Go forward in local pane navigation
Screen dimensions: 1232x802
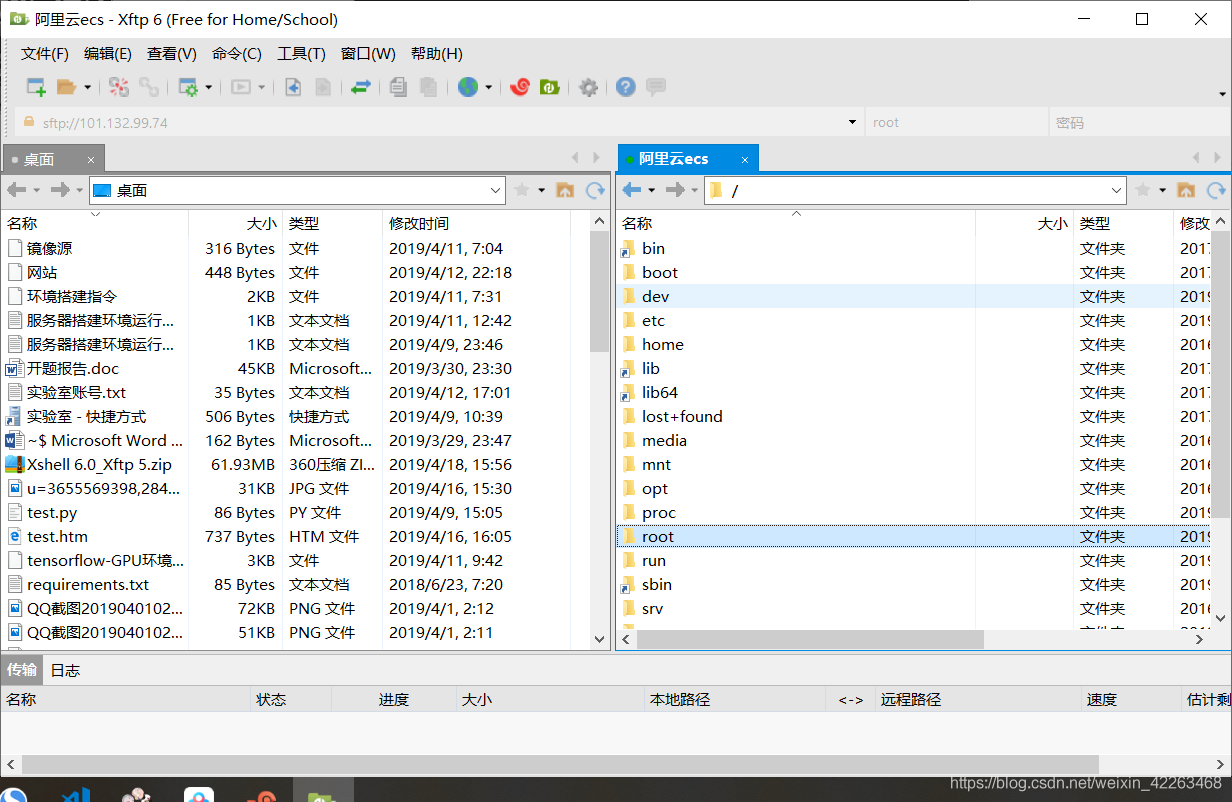click(x=60, y=190)
